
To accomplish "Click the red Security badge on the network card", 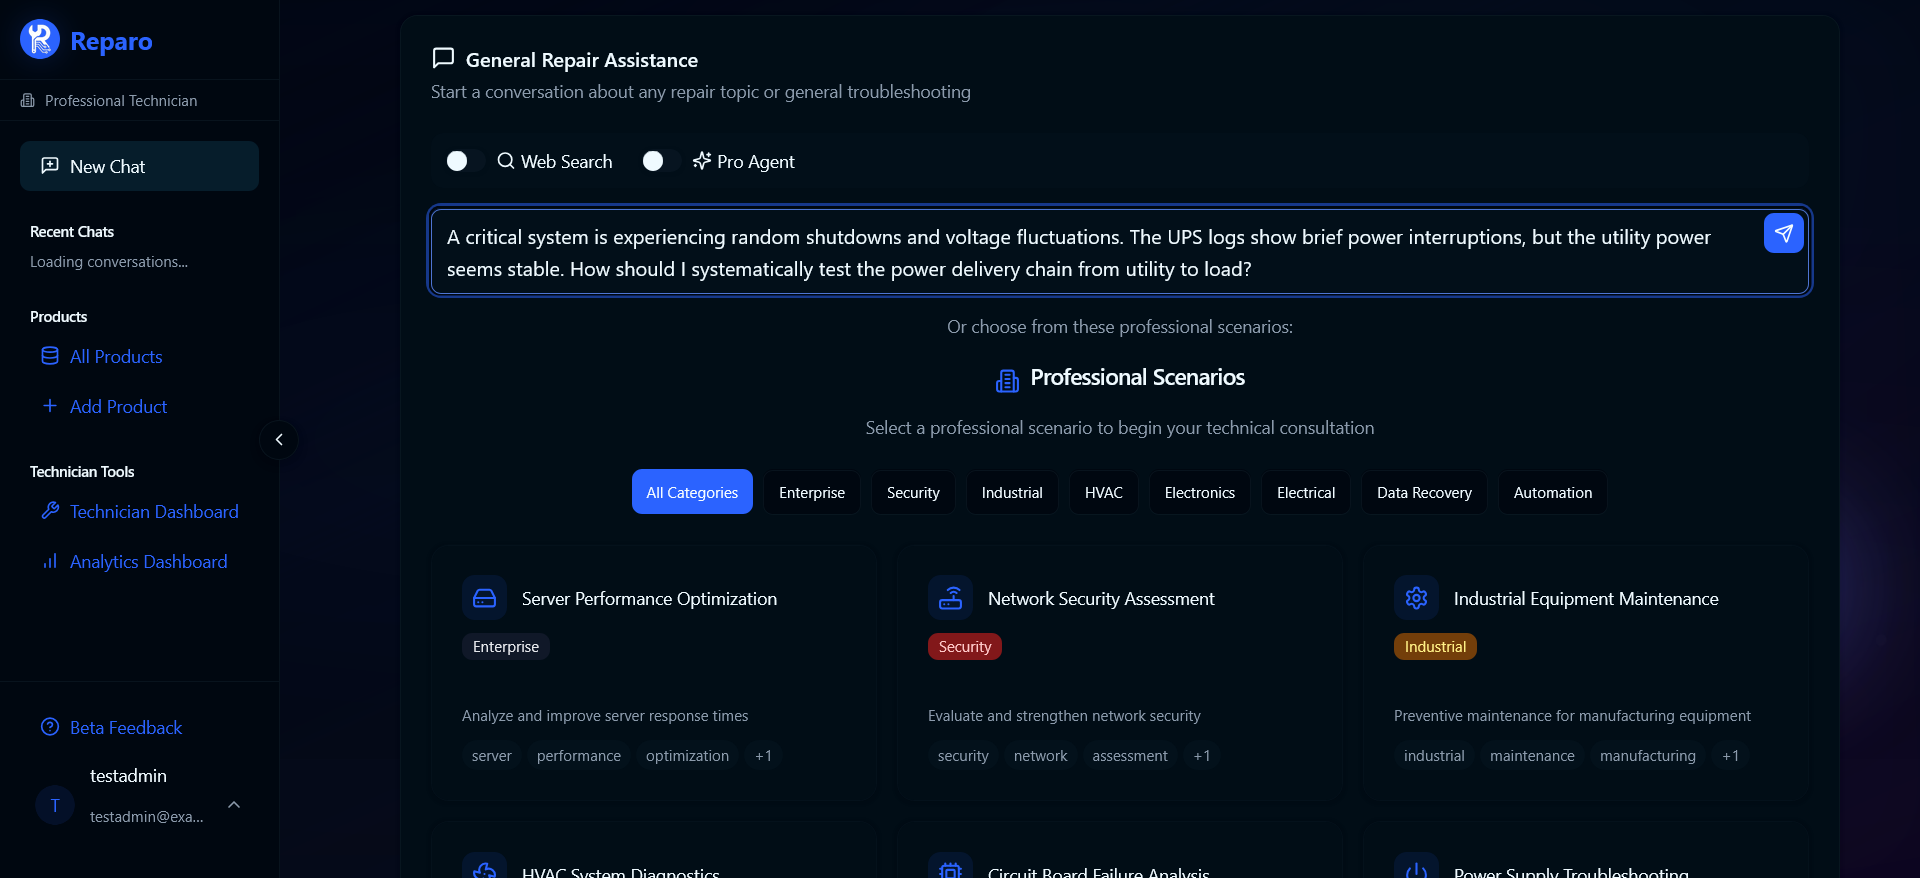I will point(965,647).
